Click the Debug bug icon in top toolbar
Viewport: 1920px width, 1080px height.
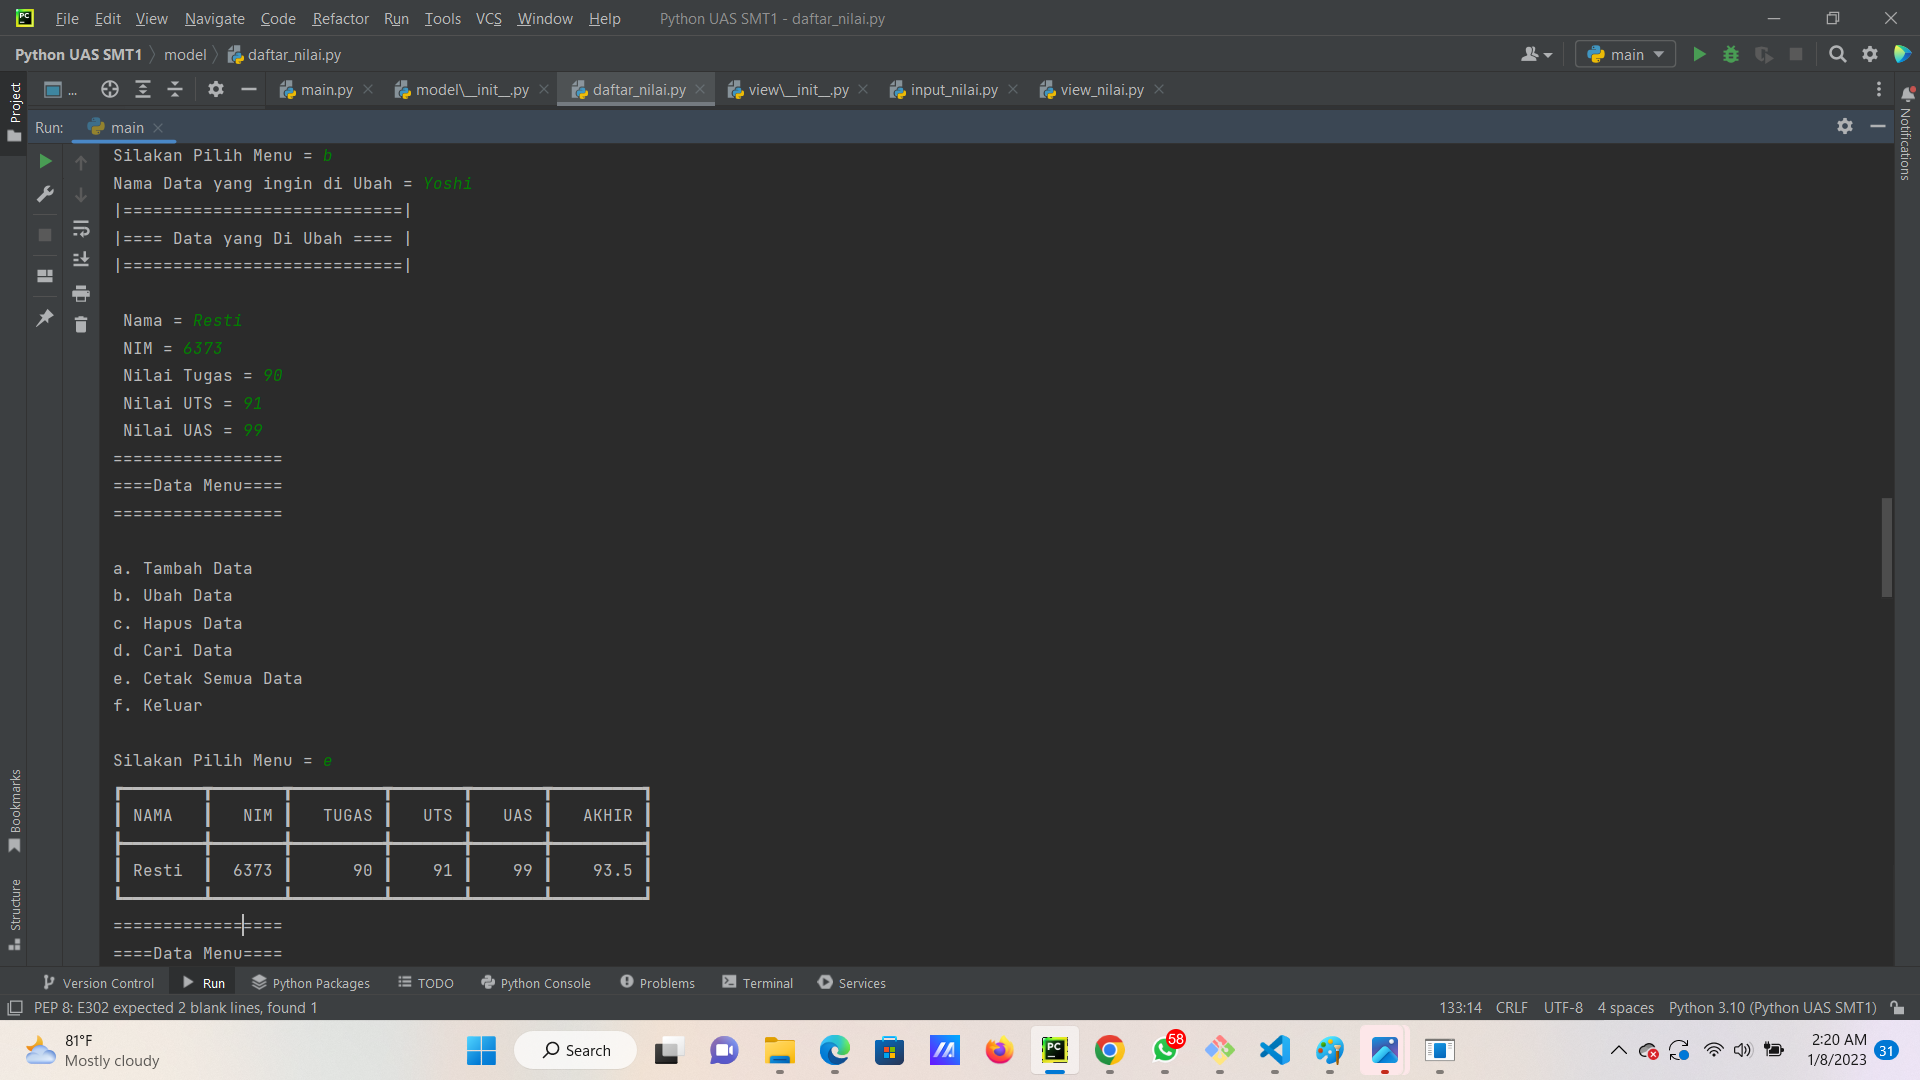click(x=1731, y=55)
